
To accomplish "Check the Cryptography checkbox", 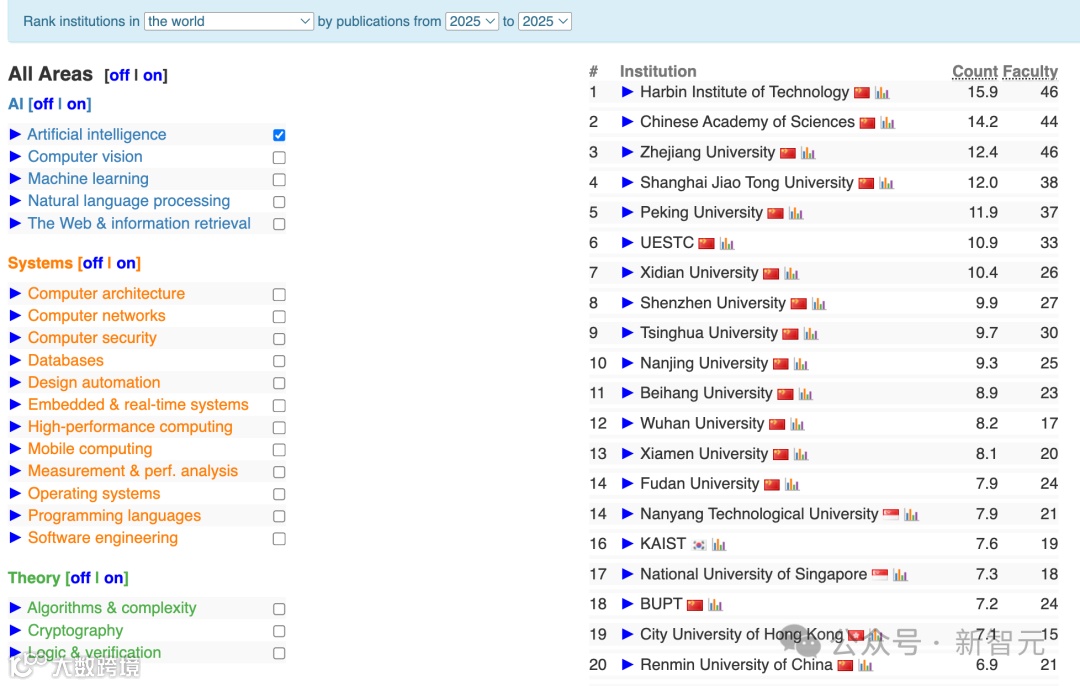I will pyautogui.click(x=279, y=631).
